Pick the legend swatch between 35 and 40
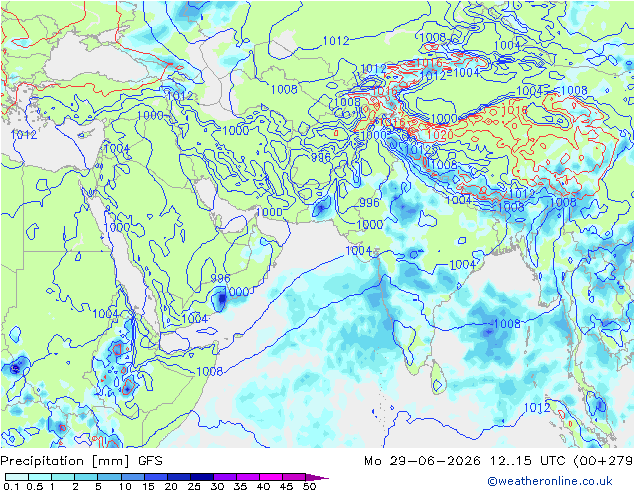Image resolution: width=634 pixels, height=490 pixels. click(x=247, y=477)
